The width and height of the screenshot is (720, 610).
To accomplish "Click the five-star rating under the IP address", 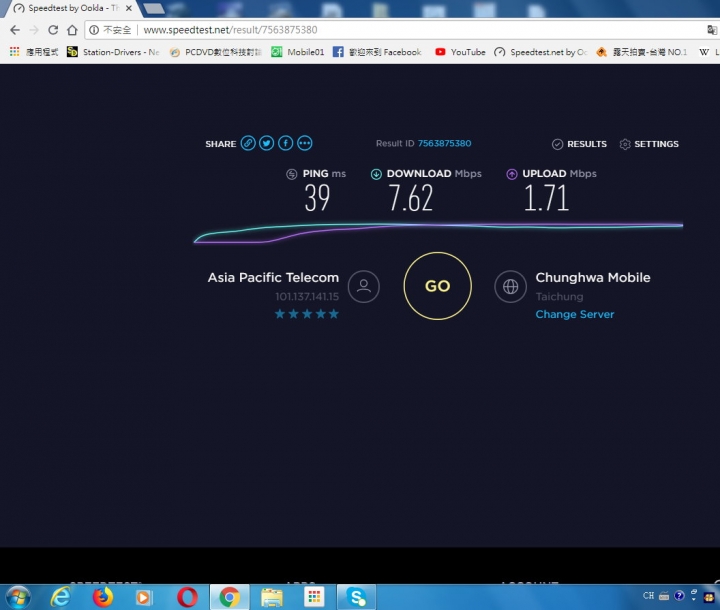I will pyautogui.click(x=307, y=314).
